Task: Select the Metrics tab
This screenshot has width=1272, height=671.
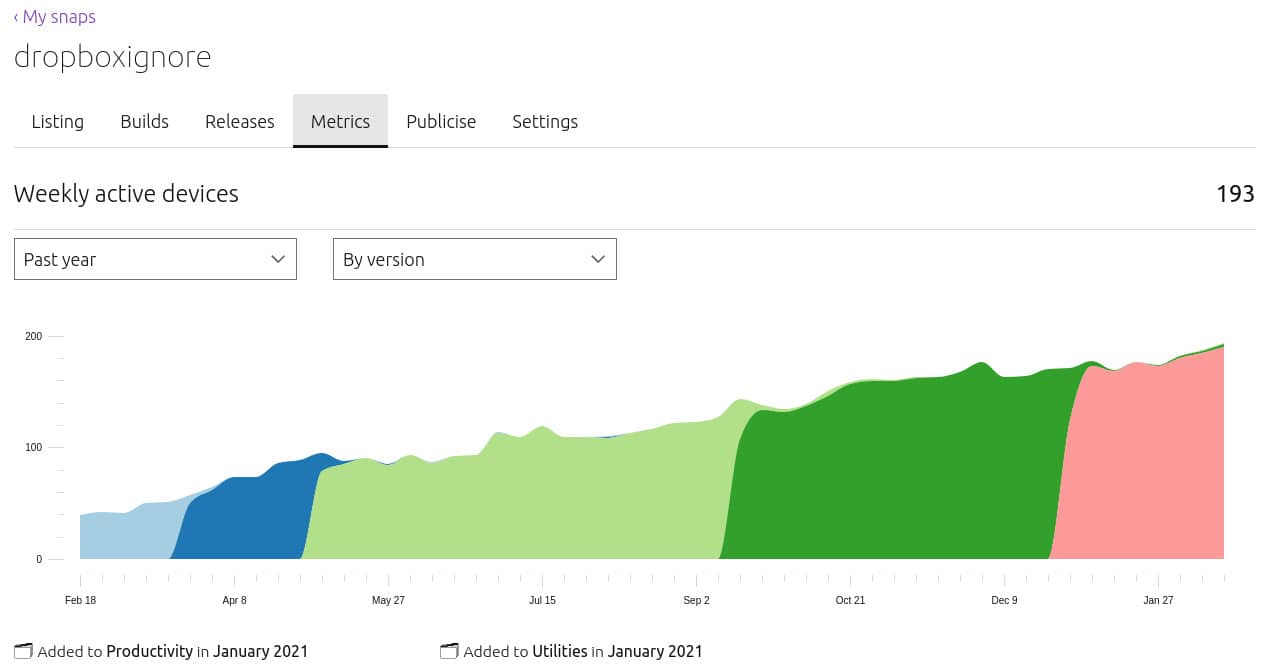Action: (340, 122)
